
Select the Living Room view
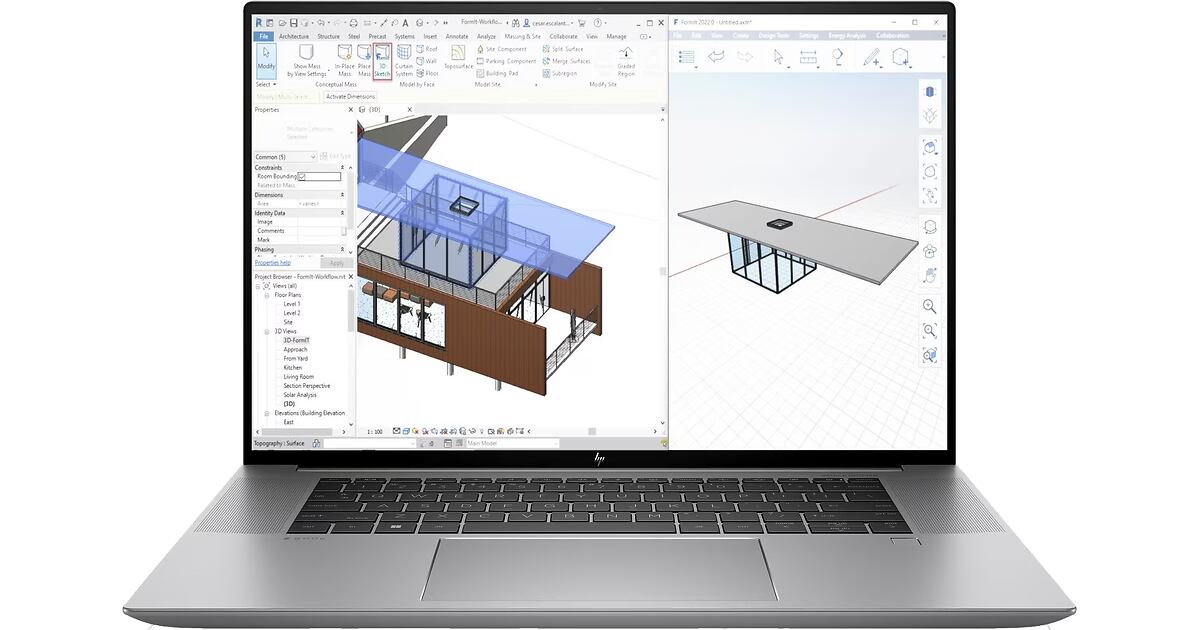coord(298,377)
